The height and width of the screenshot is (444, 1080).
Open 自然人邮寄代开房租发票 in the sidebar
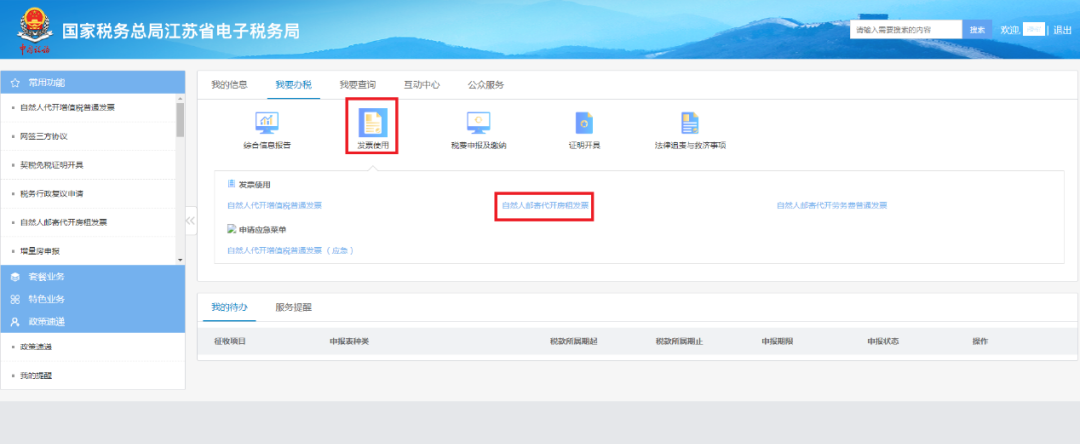click(x=63, y=222)
